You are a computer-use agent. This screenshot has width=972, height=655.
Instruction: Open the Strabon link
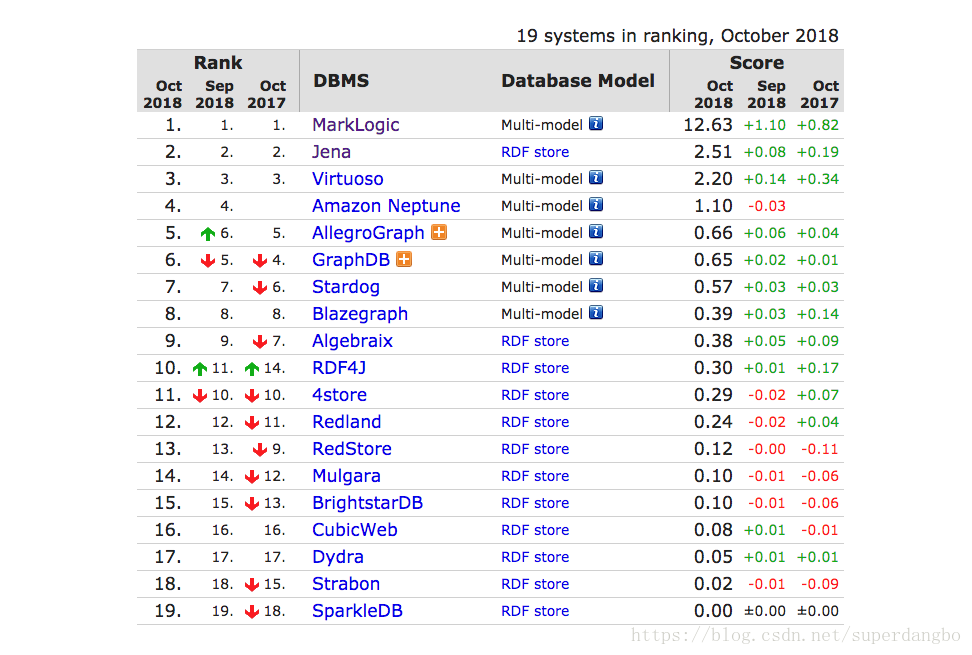(x=346, y=584)
